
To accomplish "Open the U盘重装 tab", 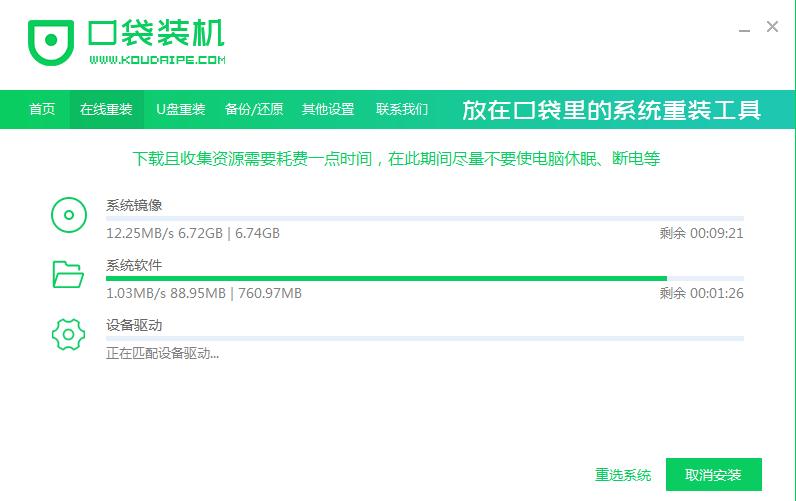I will tap(181, 109).
